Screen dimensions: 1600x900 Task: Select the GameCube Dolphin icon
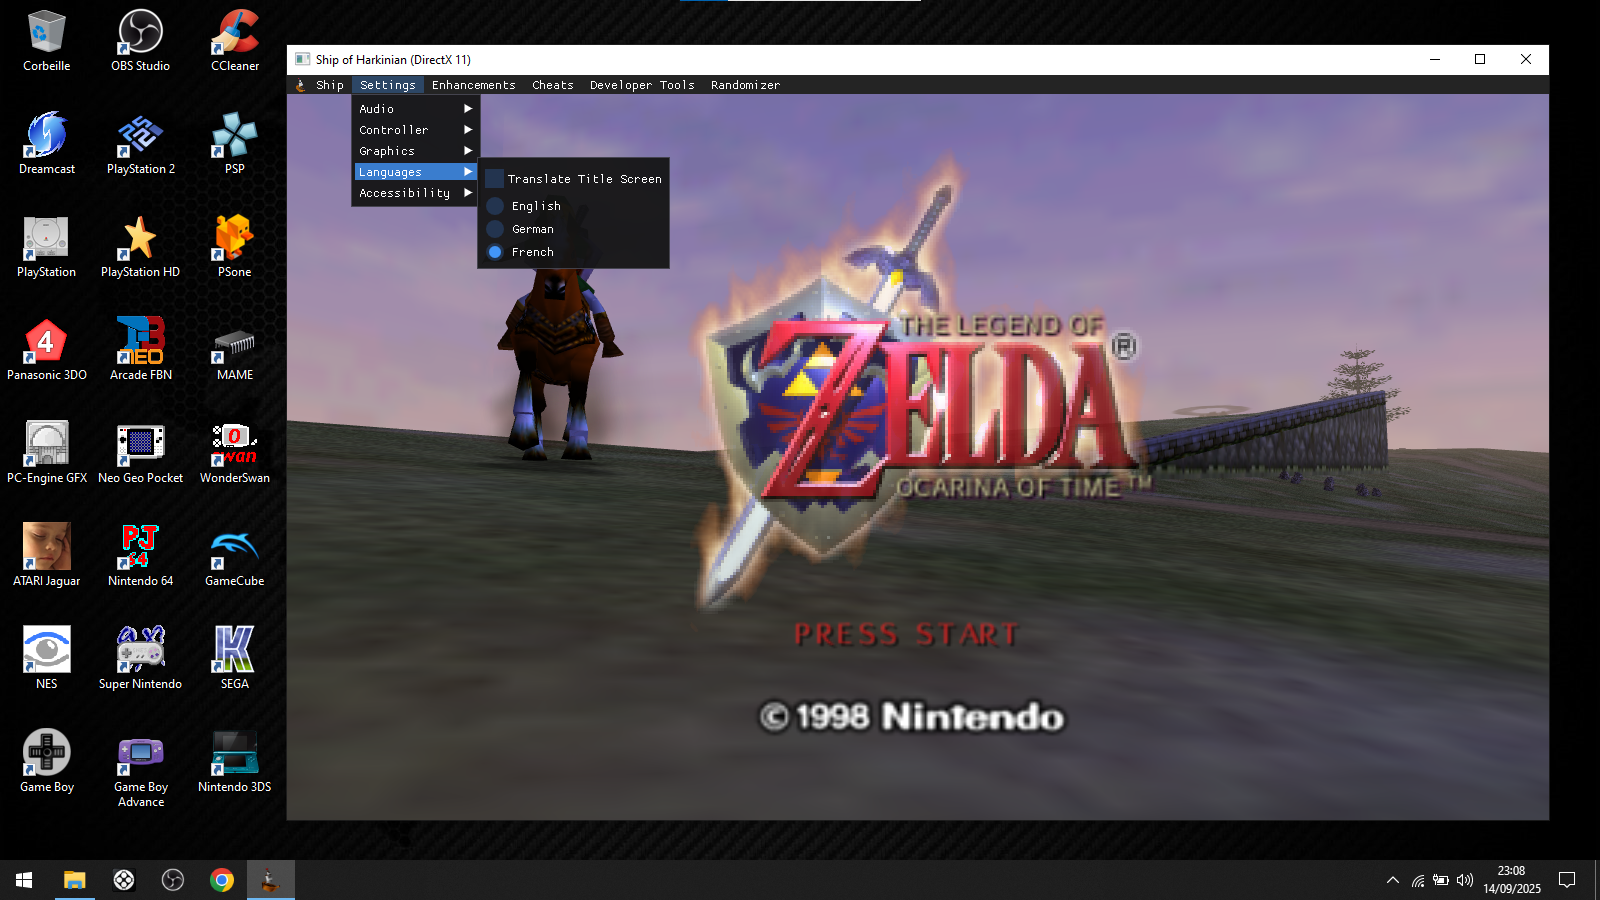tap(235, 556)
